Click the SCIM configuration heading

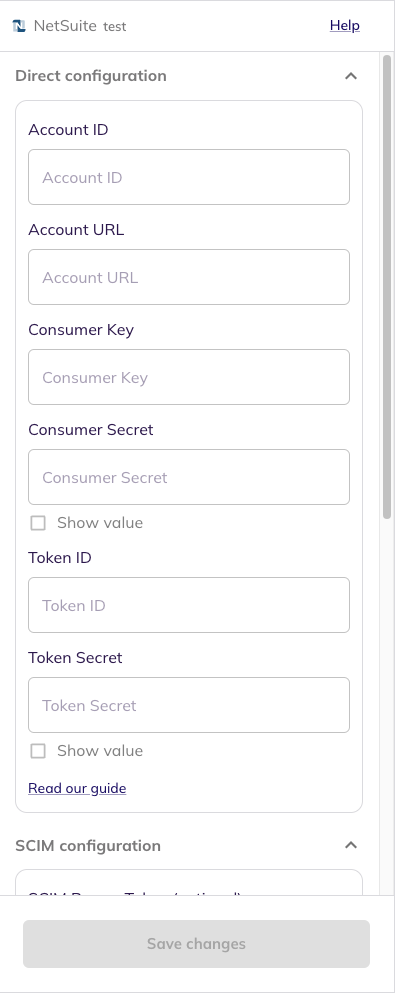click(x=88, y=845)
